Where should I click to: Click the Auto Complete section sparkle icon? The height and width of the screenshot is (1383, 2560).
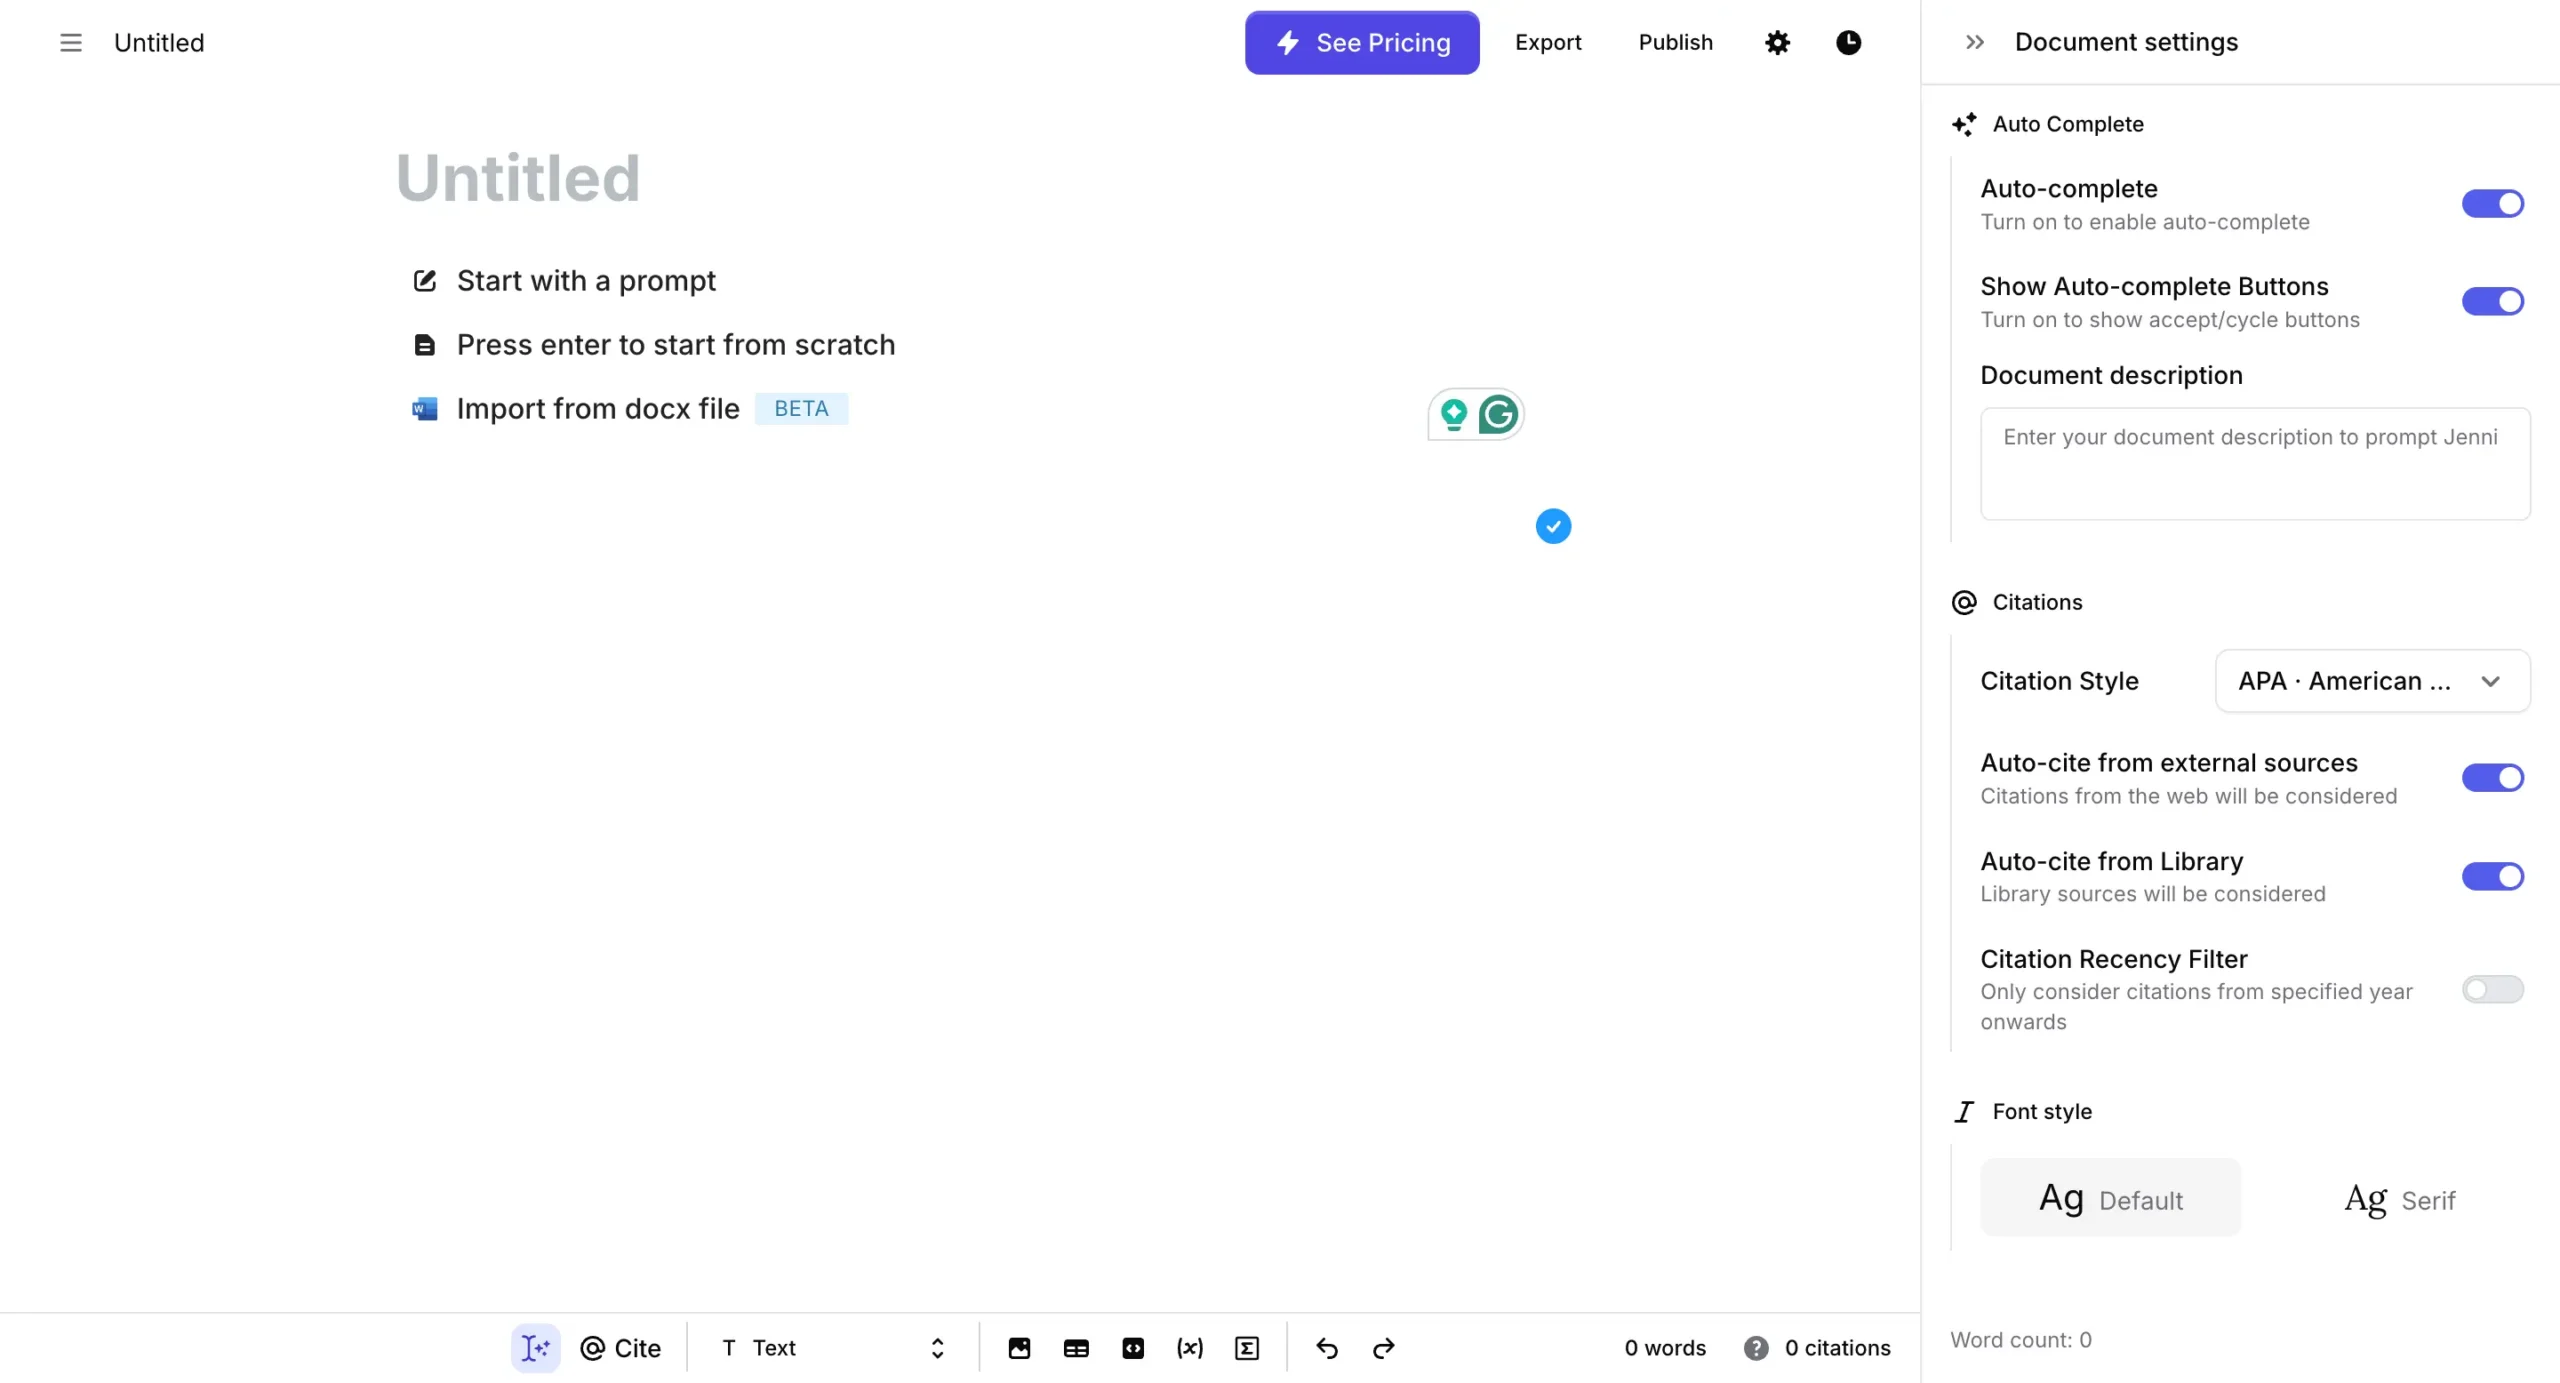1963,124
